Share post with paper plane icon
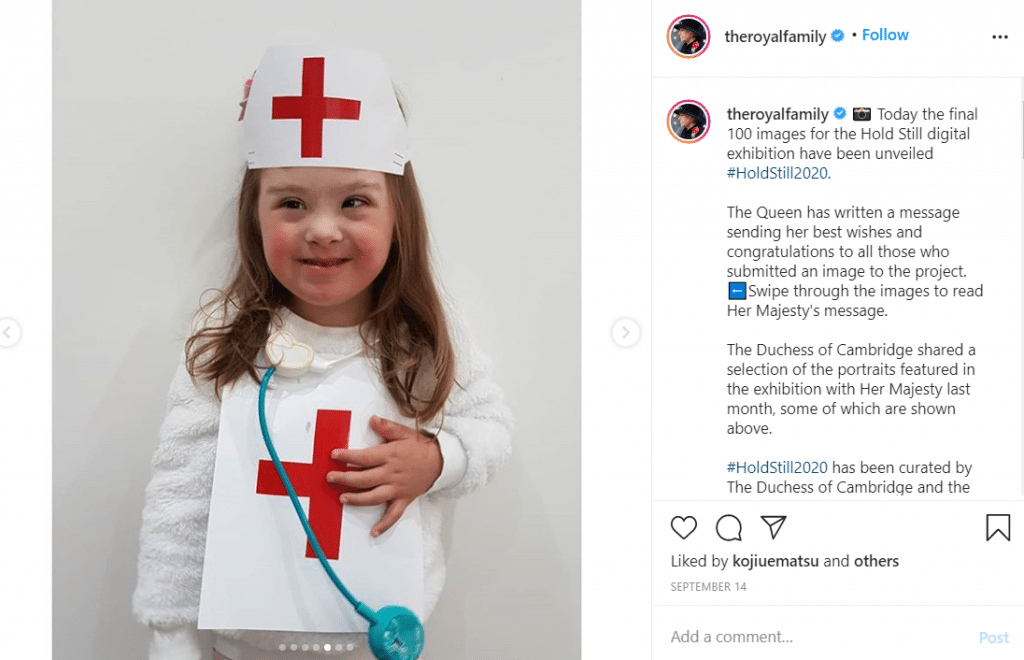 773,527
